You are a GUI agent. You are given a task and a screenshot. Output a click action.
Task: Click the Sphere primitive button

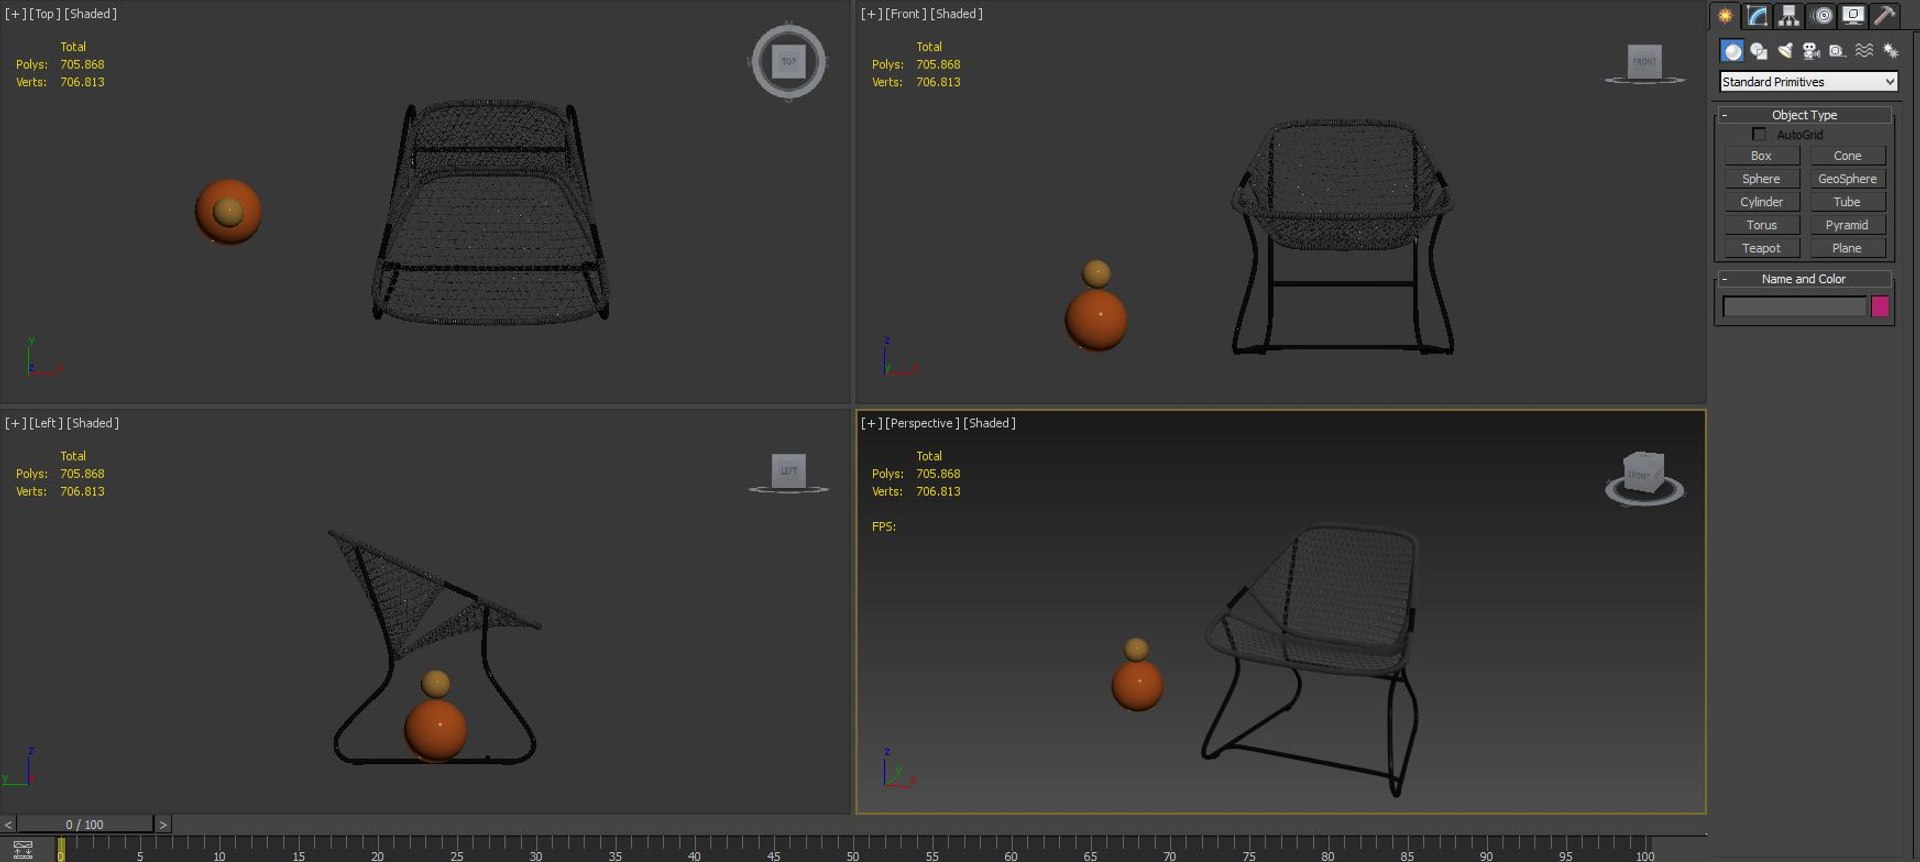click(x=1761, y=179)
